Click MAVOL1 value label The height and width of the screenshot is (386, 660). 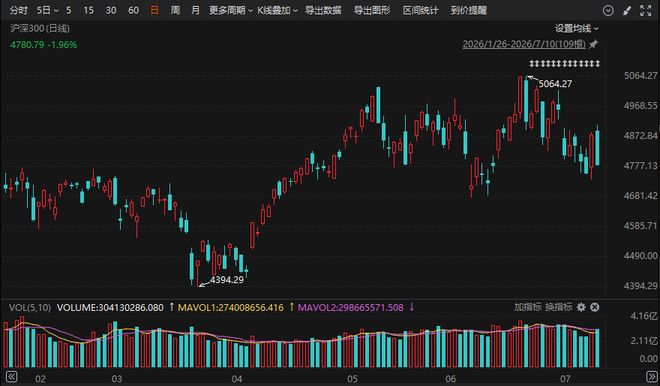231,308
